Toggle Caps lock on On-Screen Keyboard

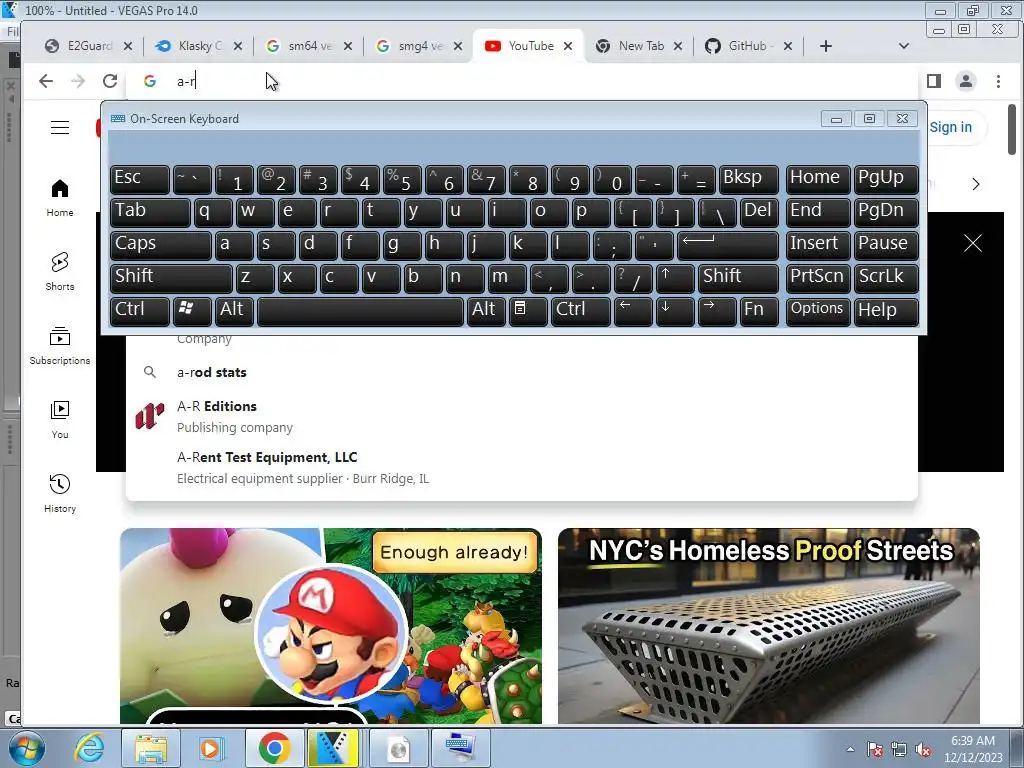pos(161,246)
